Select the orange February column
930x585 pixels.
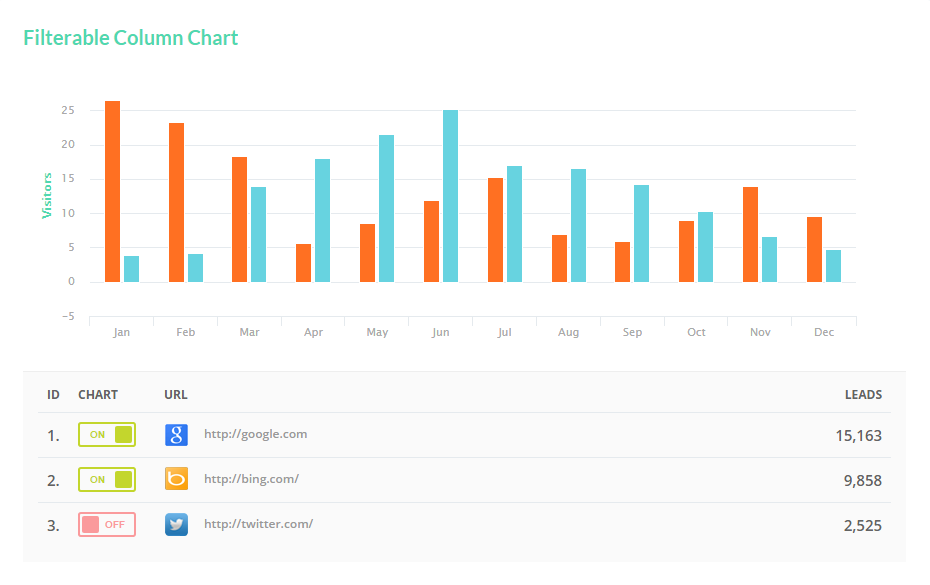point(176,202)
